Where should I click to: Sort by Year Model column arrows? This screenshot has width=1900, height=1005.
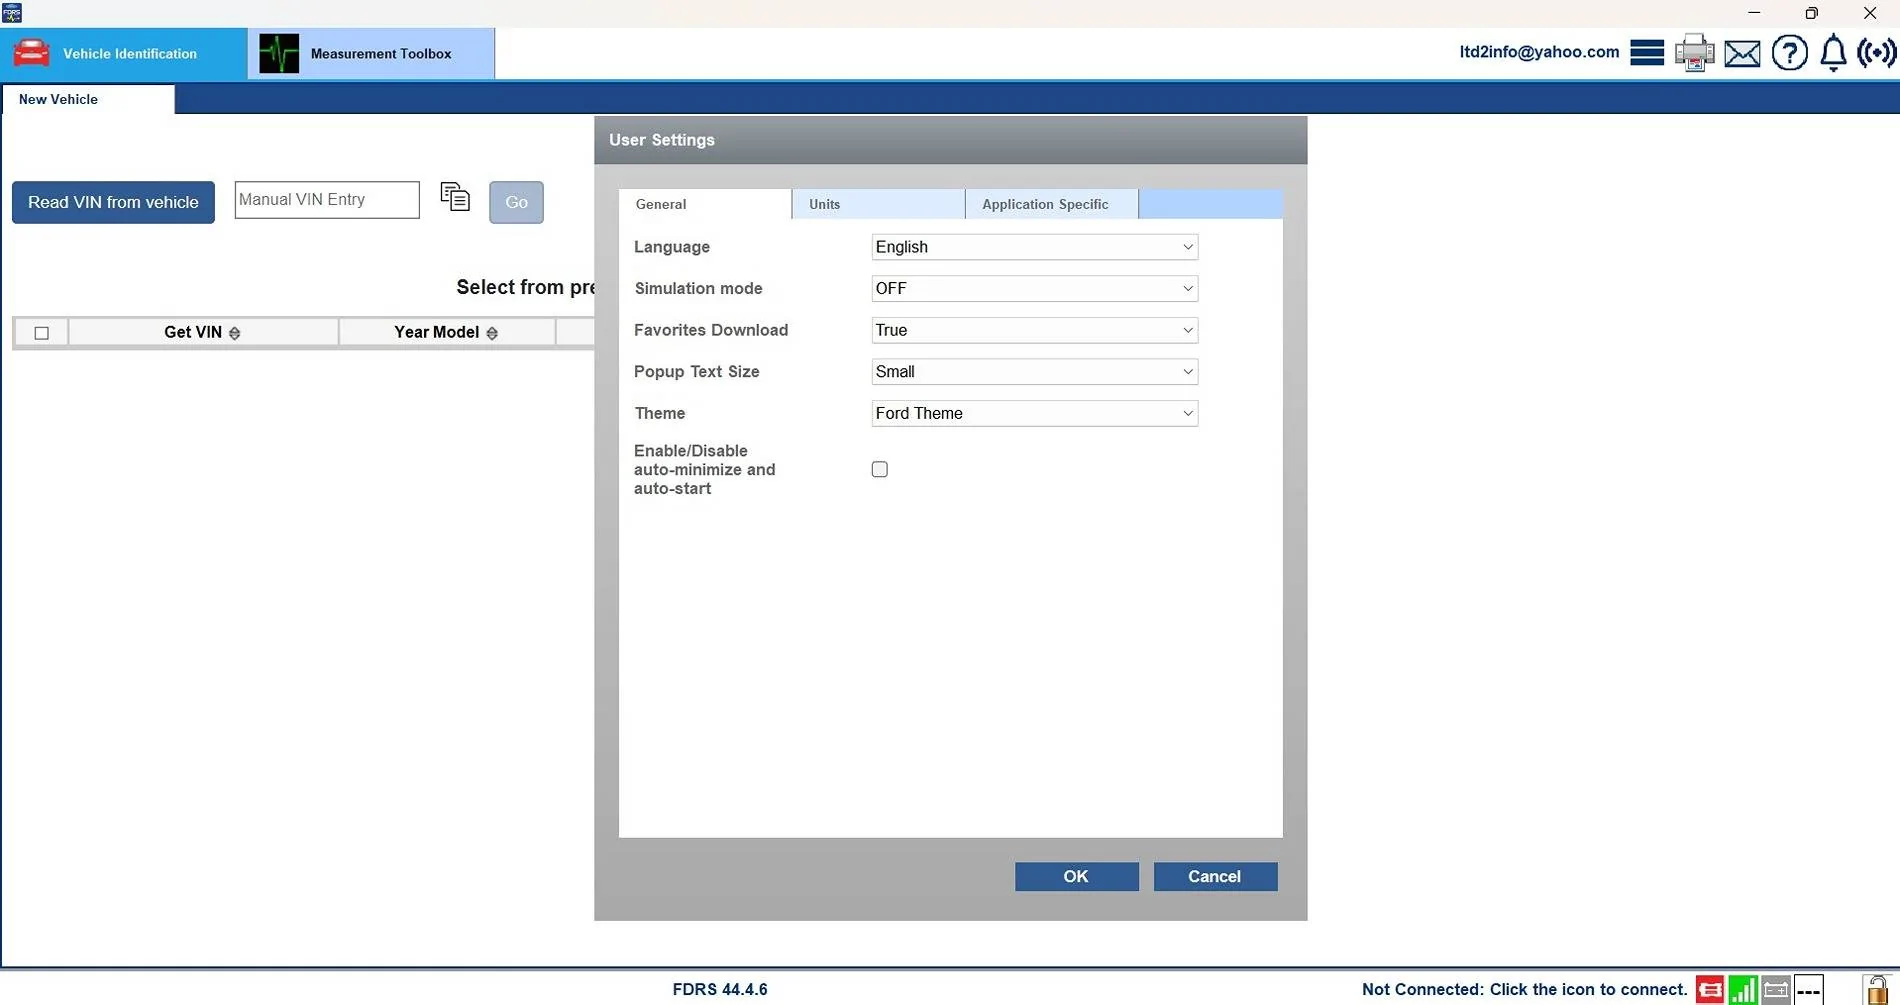pyautogui.click(x=491, y=333)
